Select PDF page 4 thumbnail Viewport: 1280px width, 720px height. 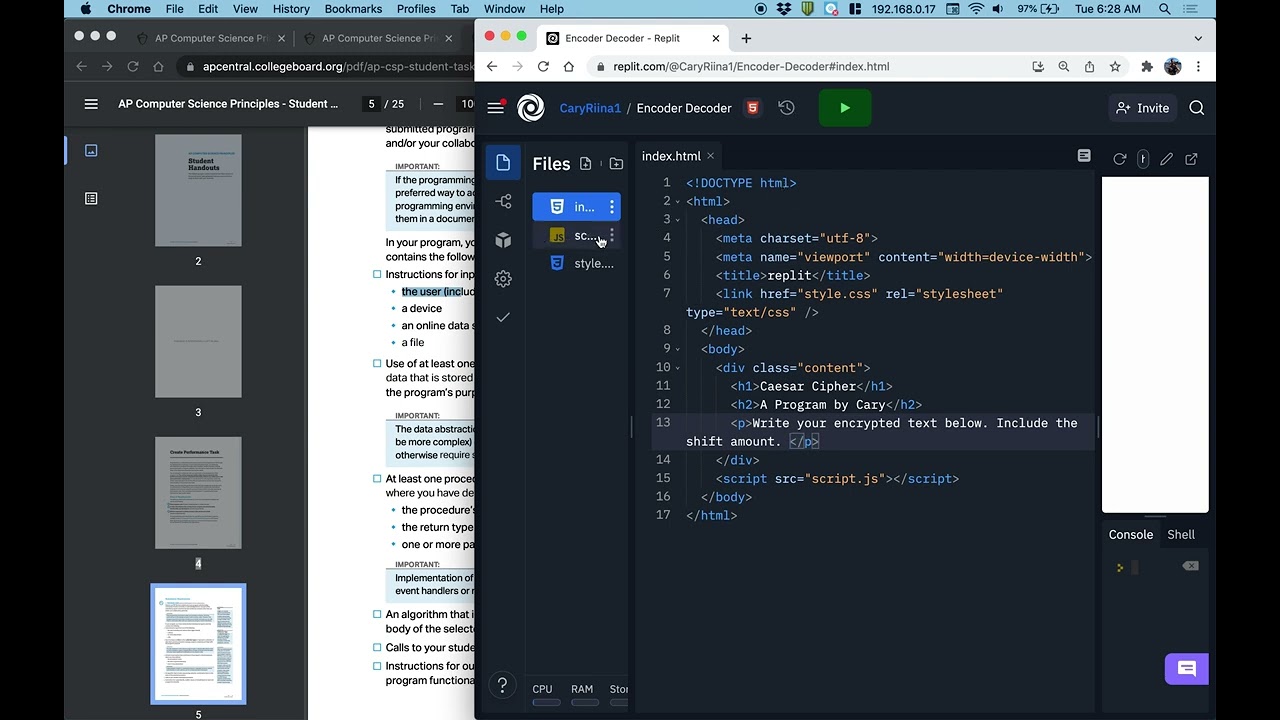[x=198, y=493]
